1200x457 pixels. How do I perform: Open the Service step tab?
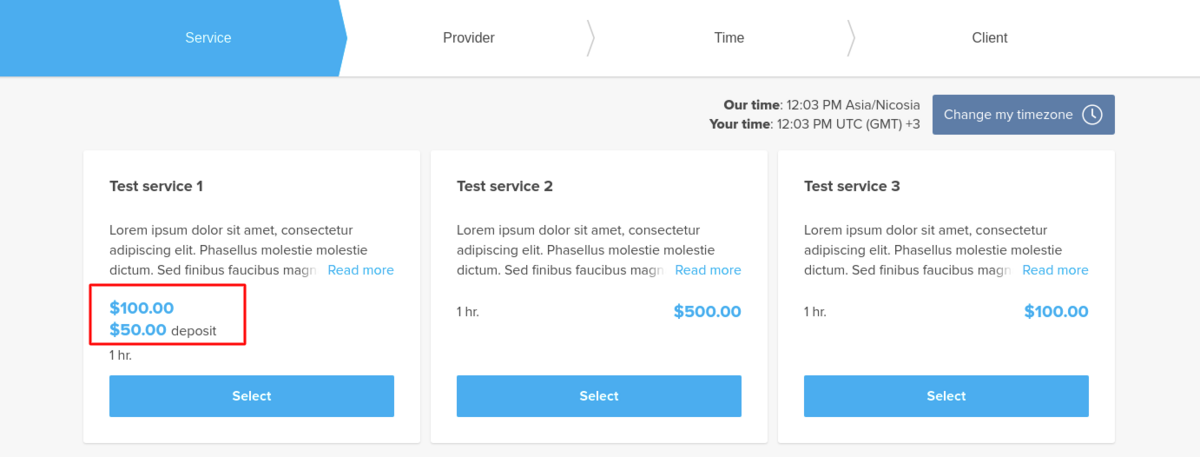tap(208, 38)
